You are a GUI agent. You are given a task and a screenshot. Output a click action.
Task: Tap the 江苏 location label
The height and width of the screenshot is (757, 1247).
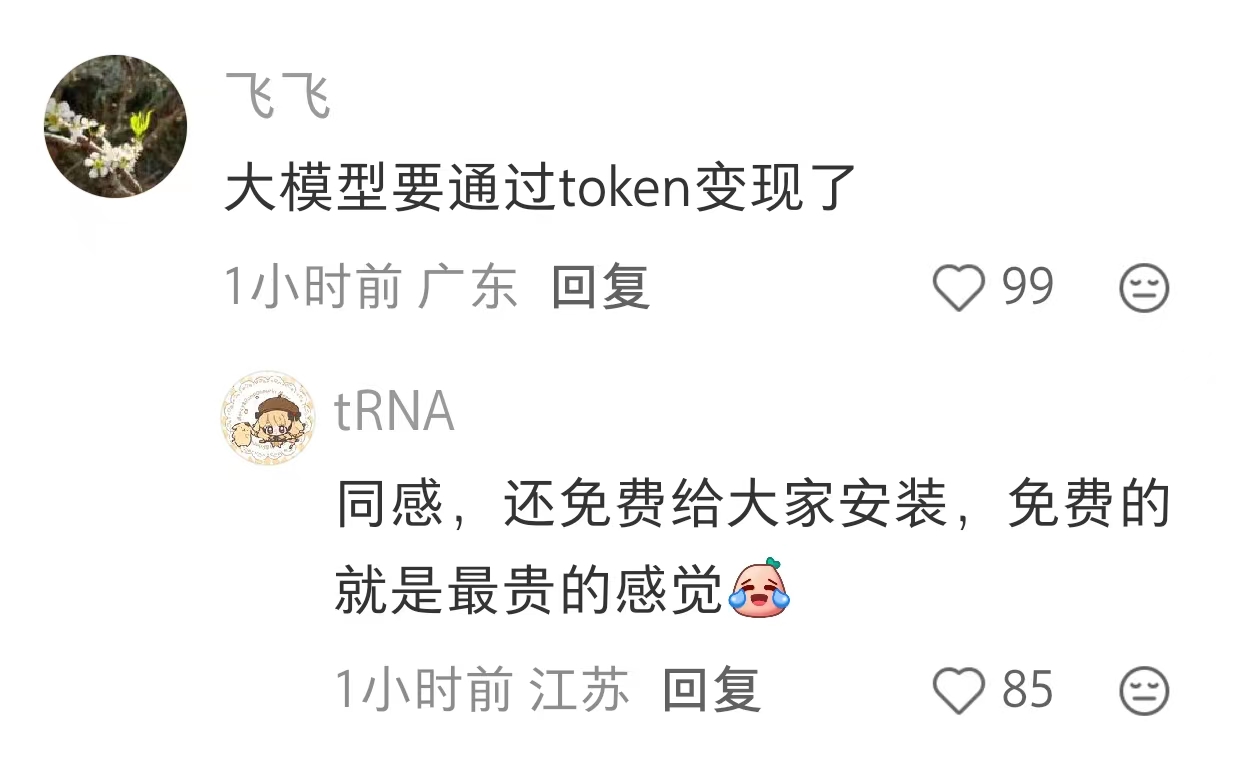579,690
